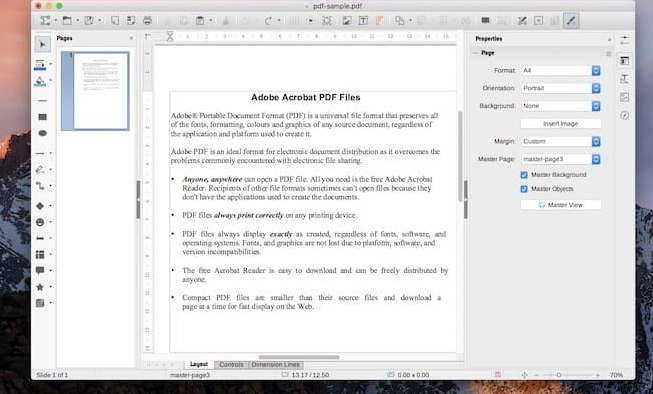The height and width of the screenshot is (394, 653).
Task: Click the vertical document scrollbar
Action: coord(460,156)
